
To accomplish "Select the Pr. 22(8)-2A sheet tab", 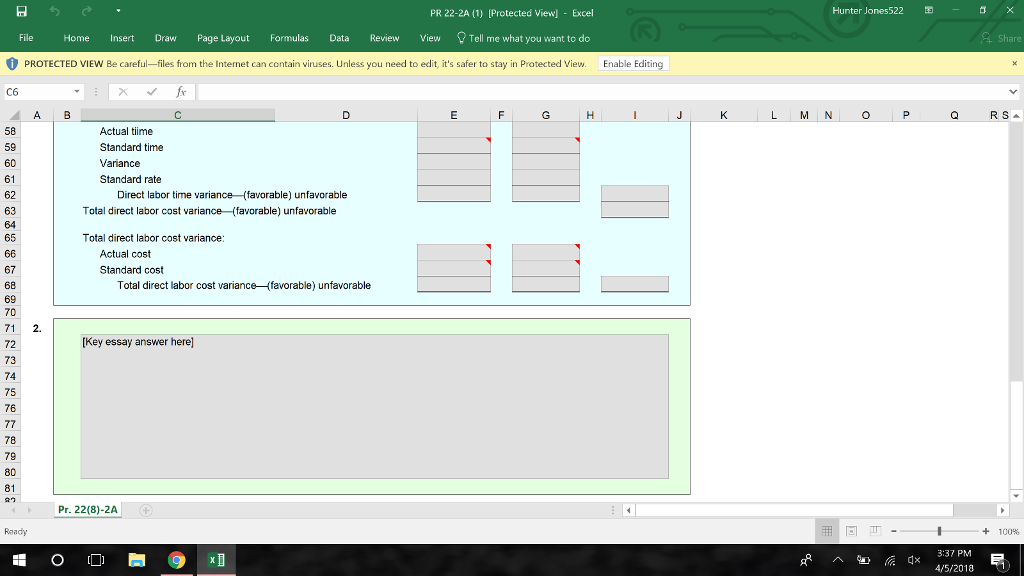I will point(88,509).
